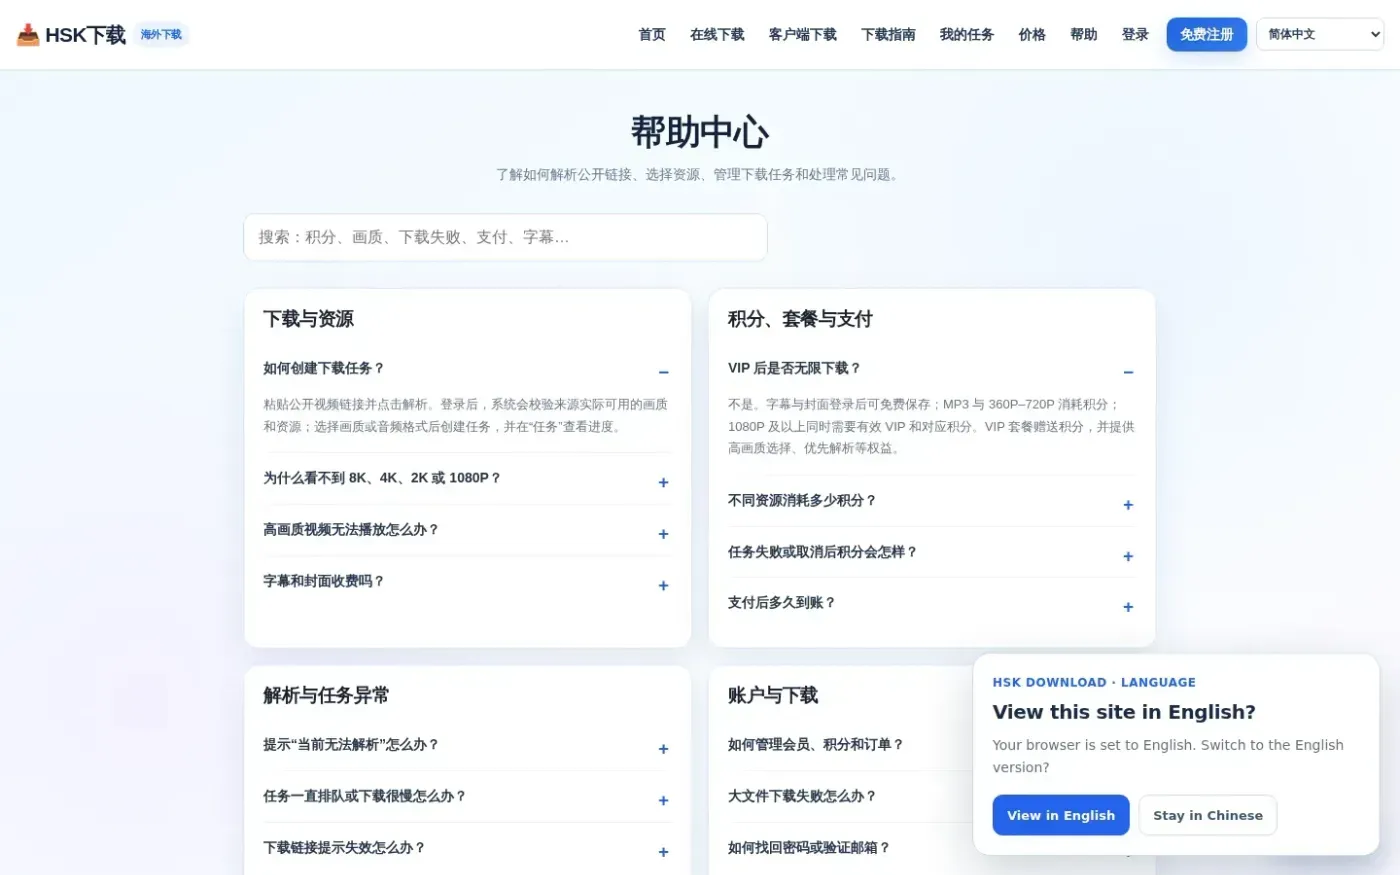Click the 登录 link
This screenshot has width=1400, height=875.
coord(1135,35)
